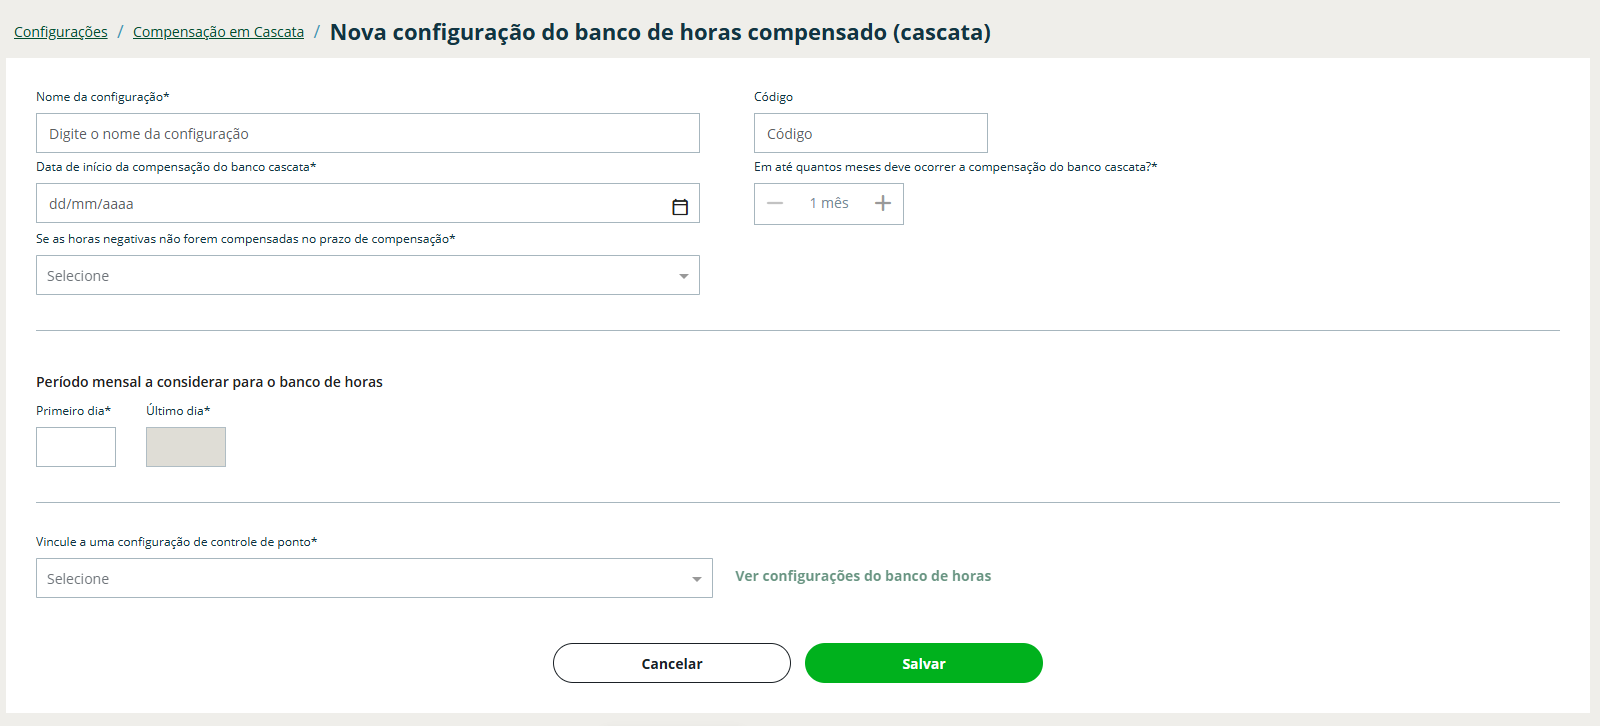Navigate to Compensação em Cascata breadcrumb
The height and width of the screenshot is (726, 1600).
pos(218,32)
